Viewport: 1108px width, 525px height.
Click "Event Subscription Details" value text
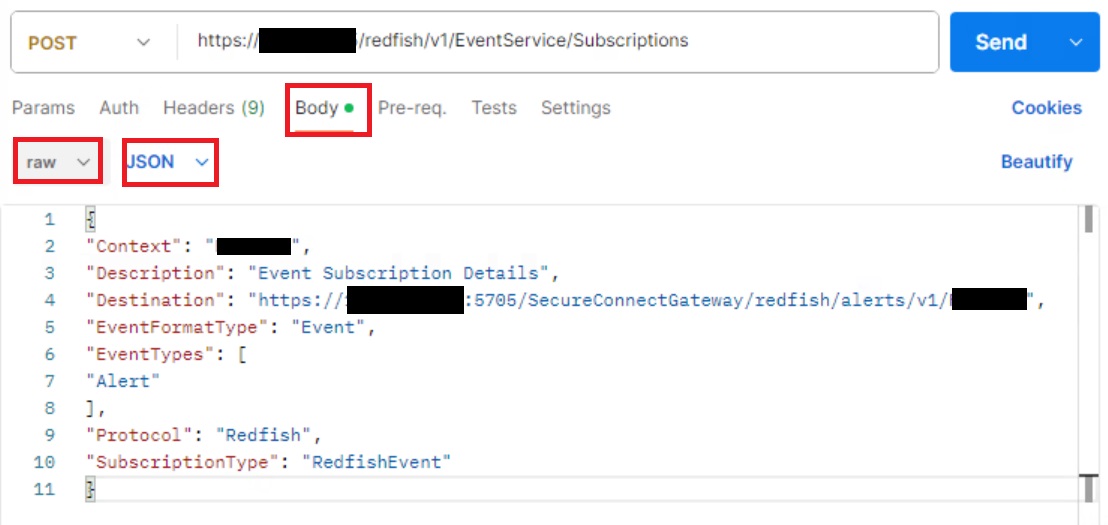tap(397, 273)
